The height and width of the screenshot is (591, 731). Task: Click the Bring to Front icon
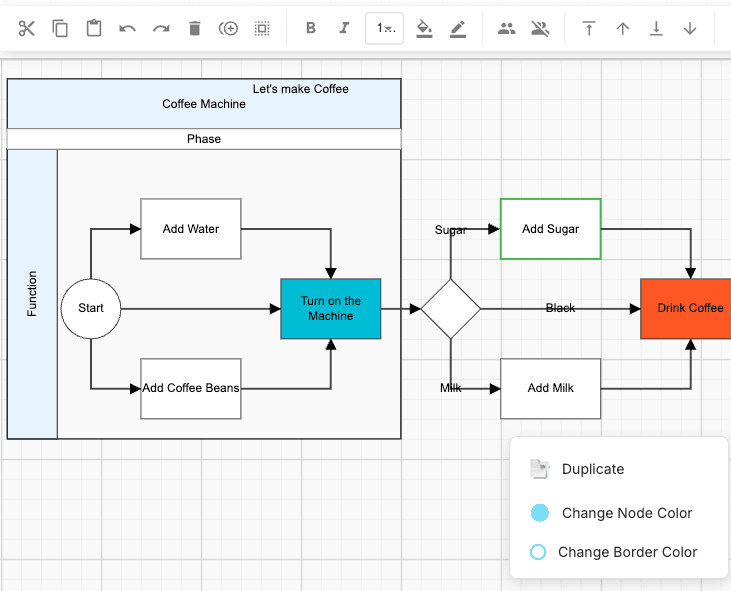click(x=589, y=28)
